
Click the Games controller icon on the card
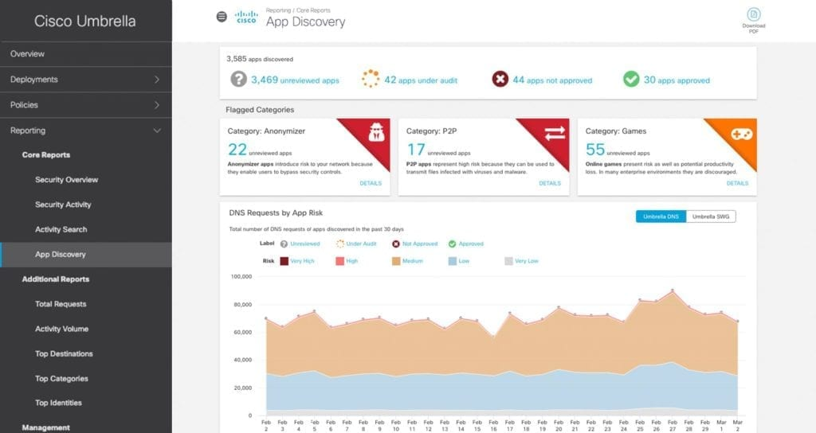(741, 134)
